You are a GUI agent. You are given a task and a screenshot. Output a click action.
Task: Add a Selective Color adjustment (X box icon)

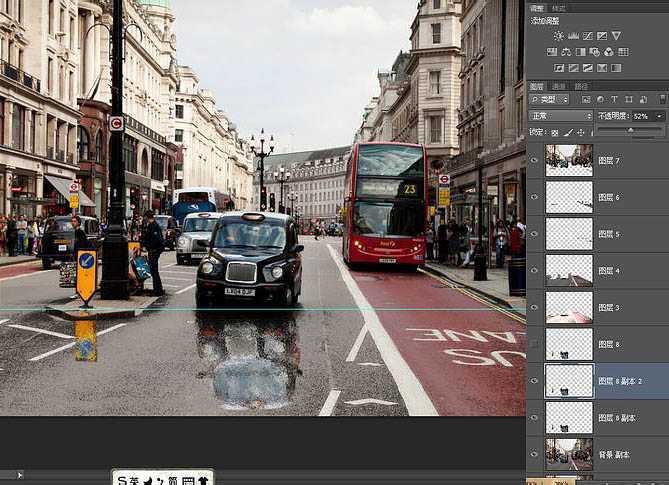click(602, 68)
